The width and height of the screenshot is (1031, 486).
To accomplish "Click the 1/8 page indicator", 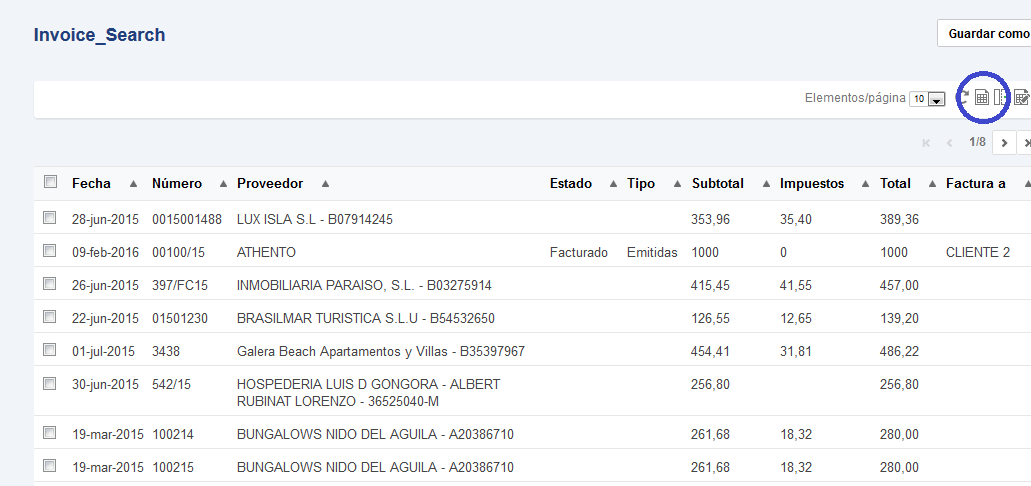I will pyautogui.click(x=978, y=142).
